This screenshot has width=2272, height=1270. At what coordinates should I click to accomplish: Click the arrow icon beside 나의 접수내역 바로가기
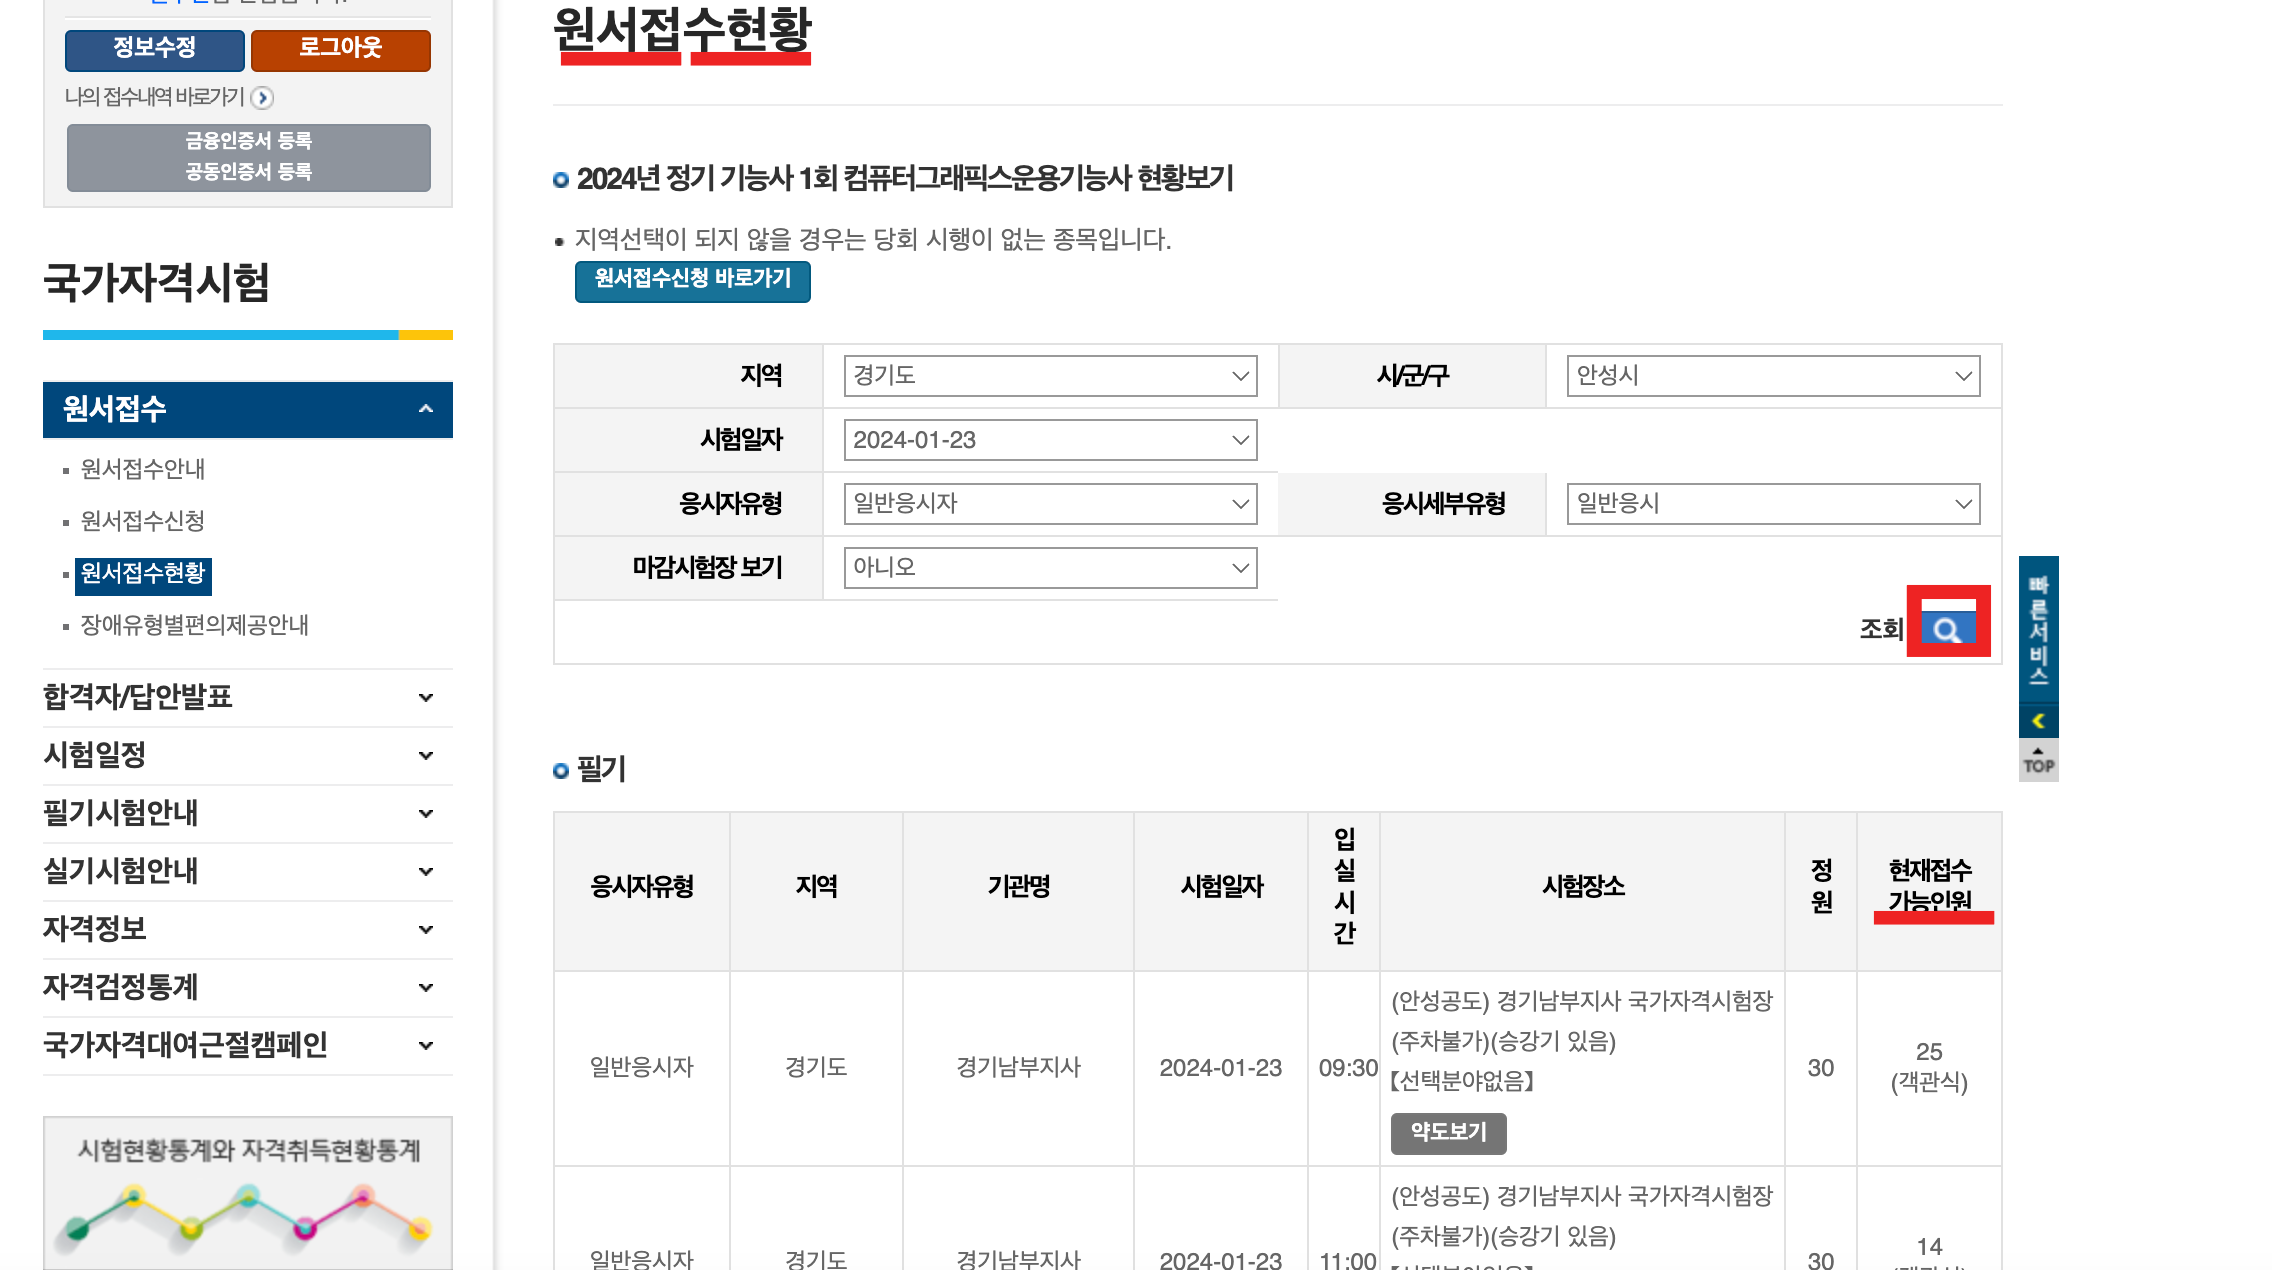(263, 98)
